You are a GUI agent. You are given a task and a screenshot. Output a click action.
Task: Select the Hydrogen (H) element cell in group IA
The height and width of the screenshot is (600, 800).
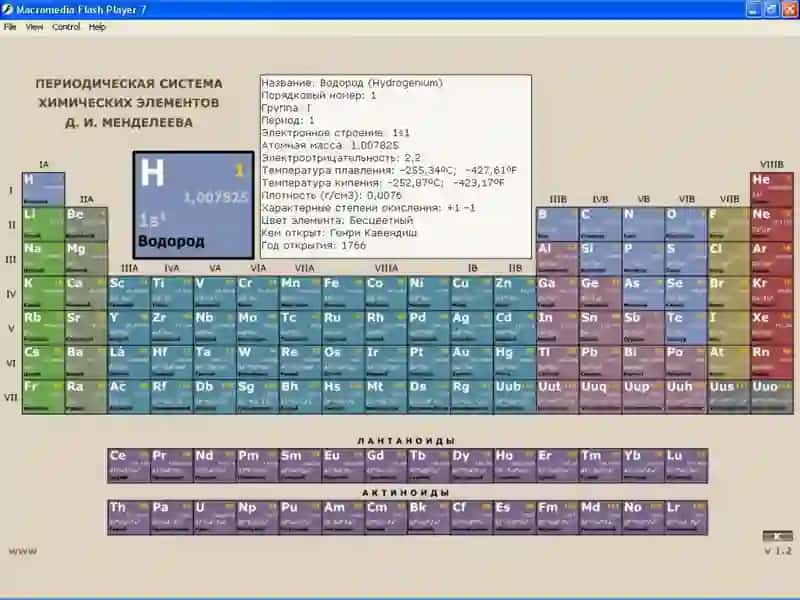click(43, 189)
